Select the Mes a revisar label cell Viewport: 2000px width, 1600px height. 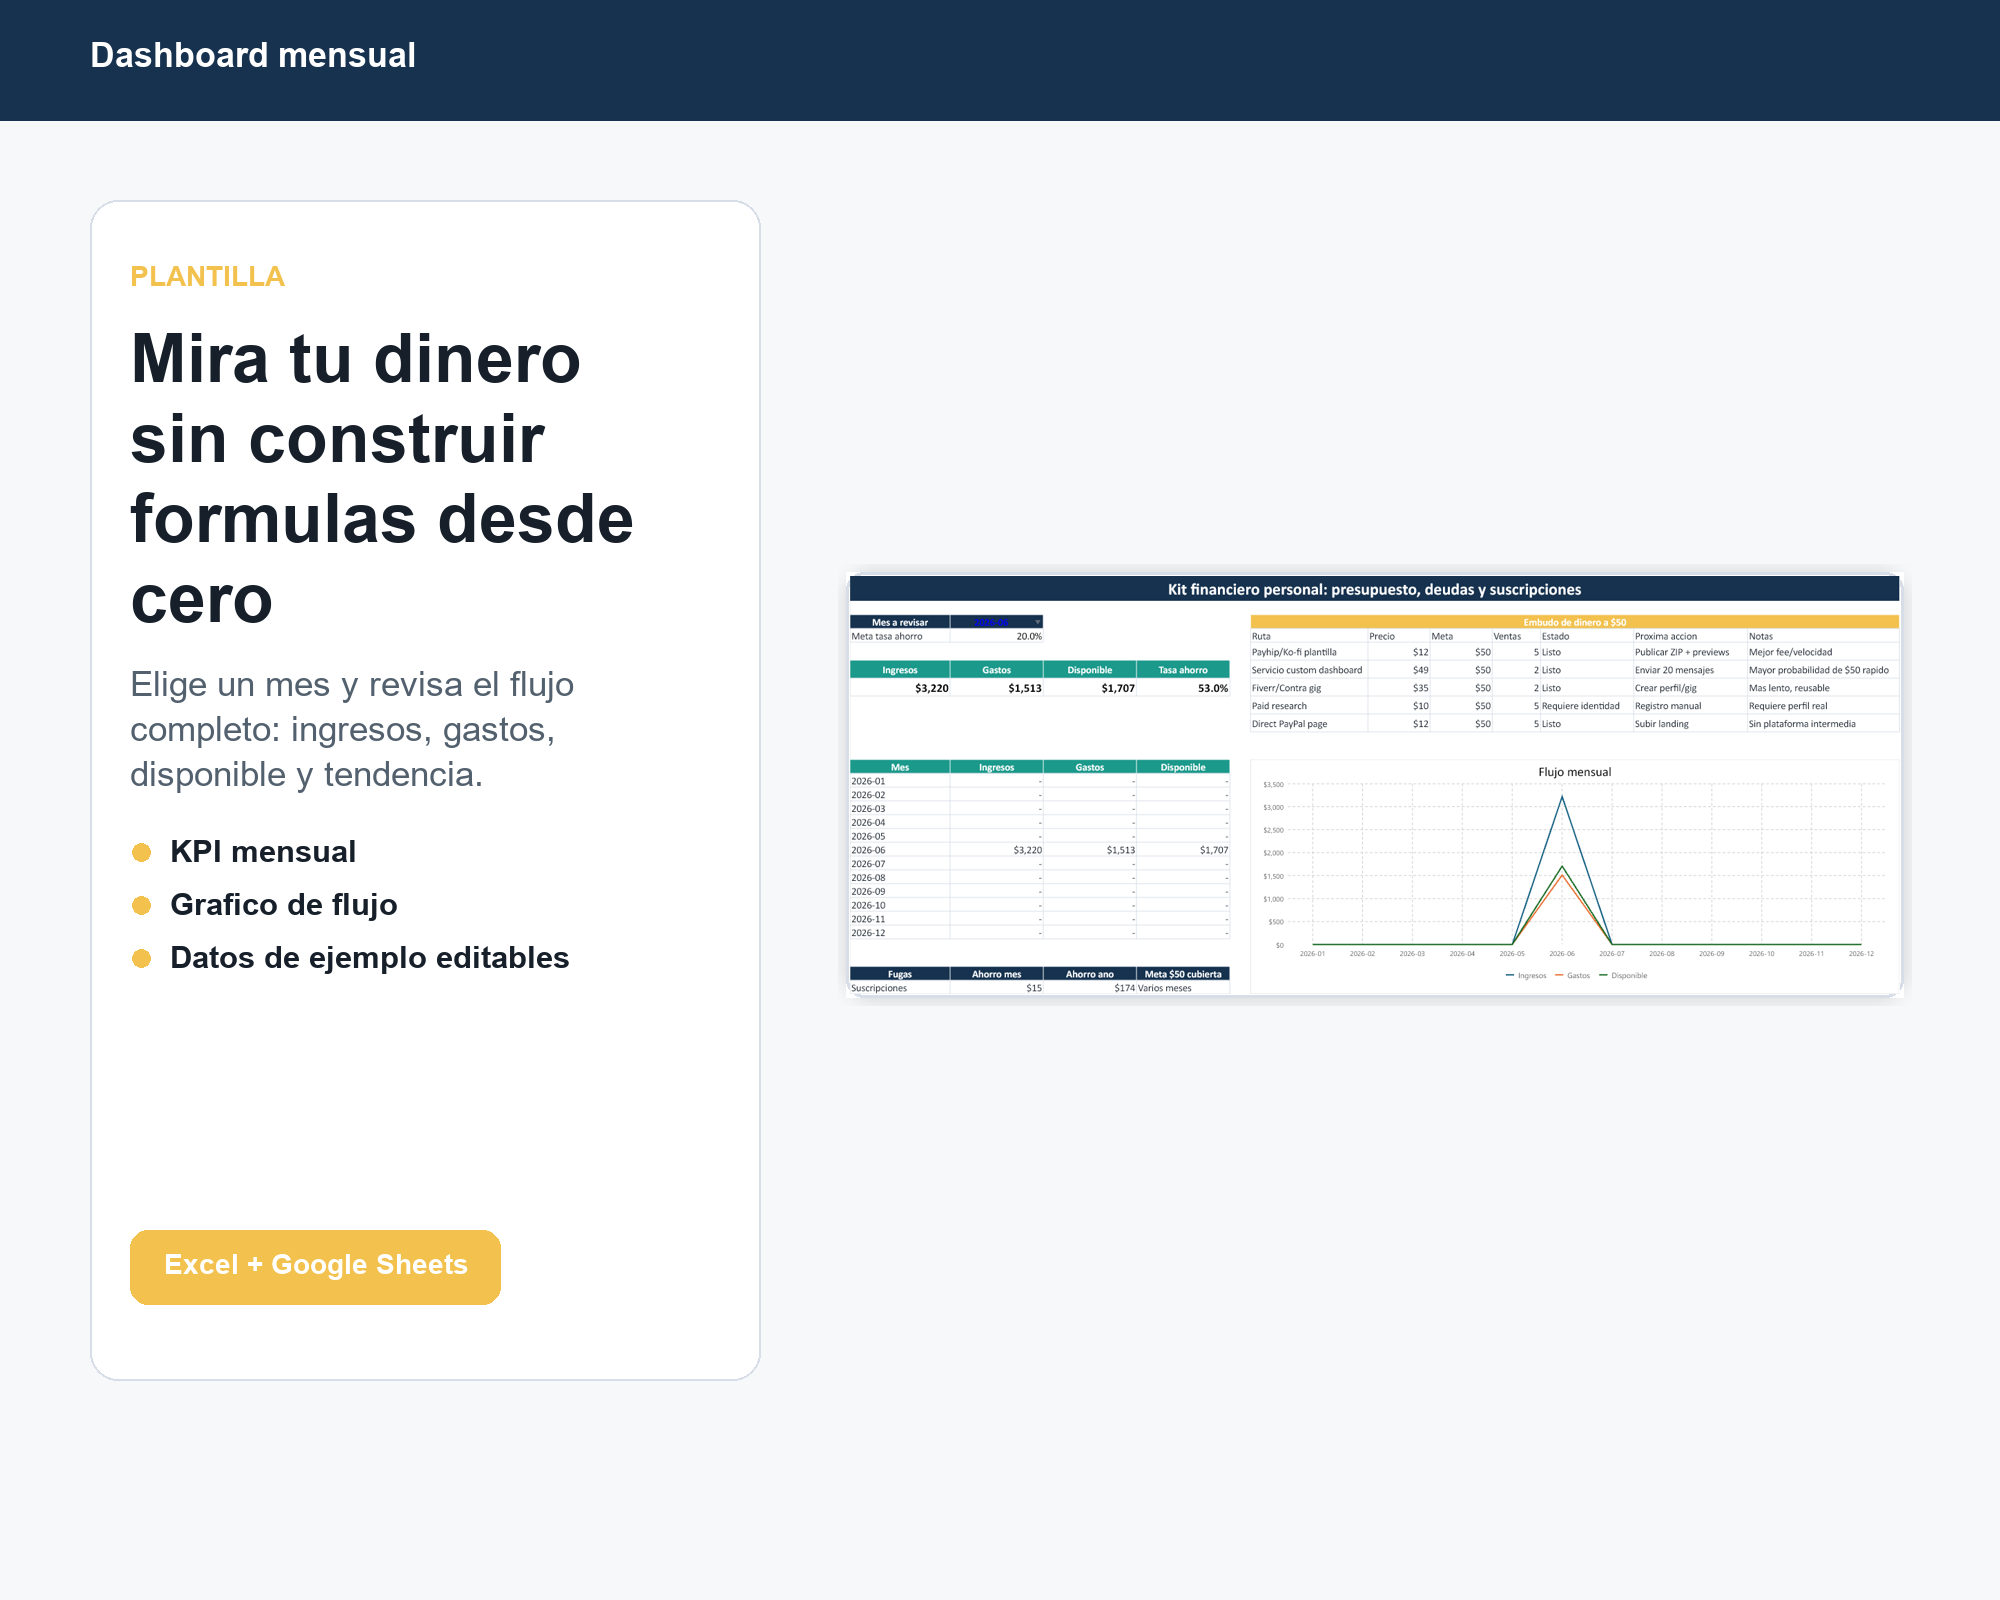[900, 622]
